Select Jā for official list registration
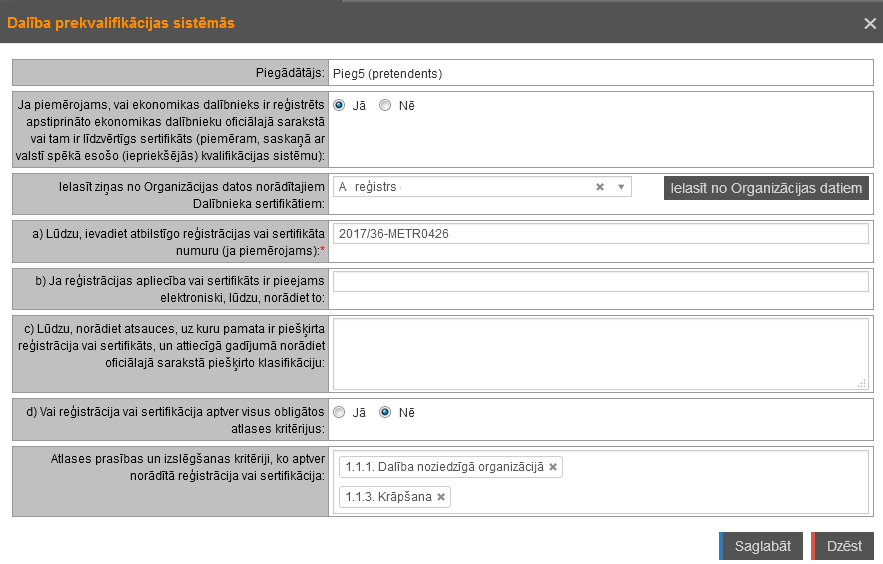Image resolution: width=883 pixels, height=564 pixels. click(x=340, y=105)
